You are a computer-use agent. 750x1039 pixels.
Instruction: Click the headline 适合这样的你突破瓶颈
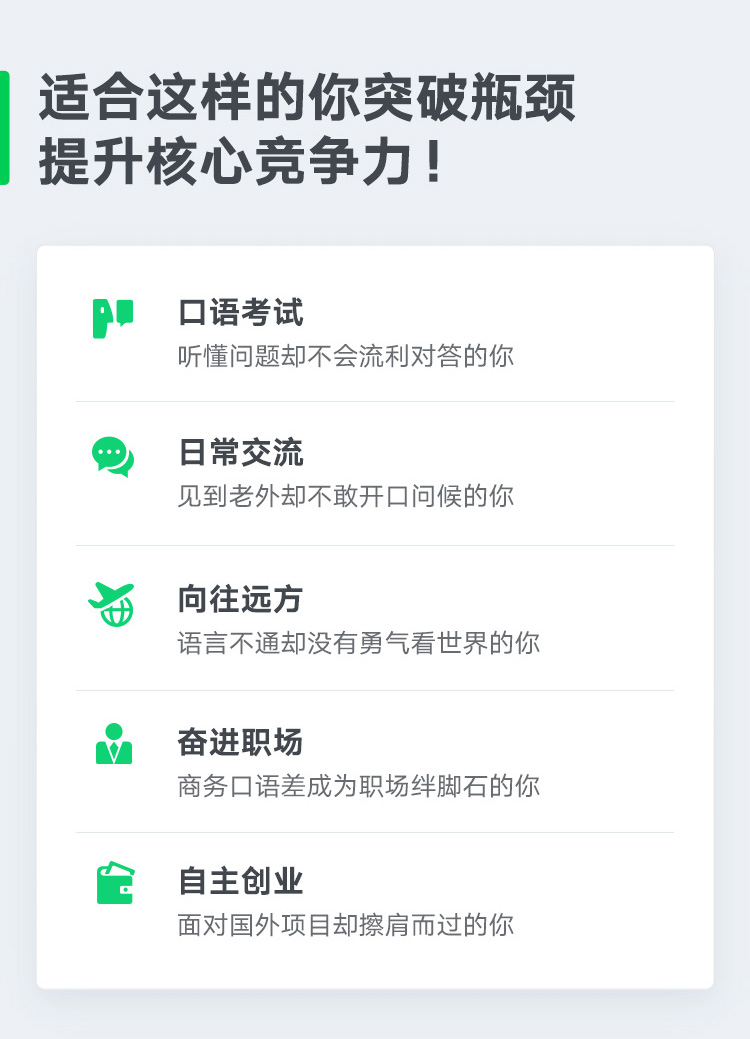click(x=307, y=98)
